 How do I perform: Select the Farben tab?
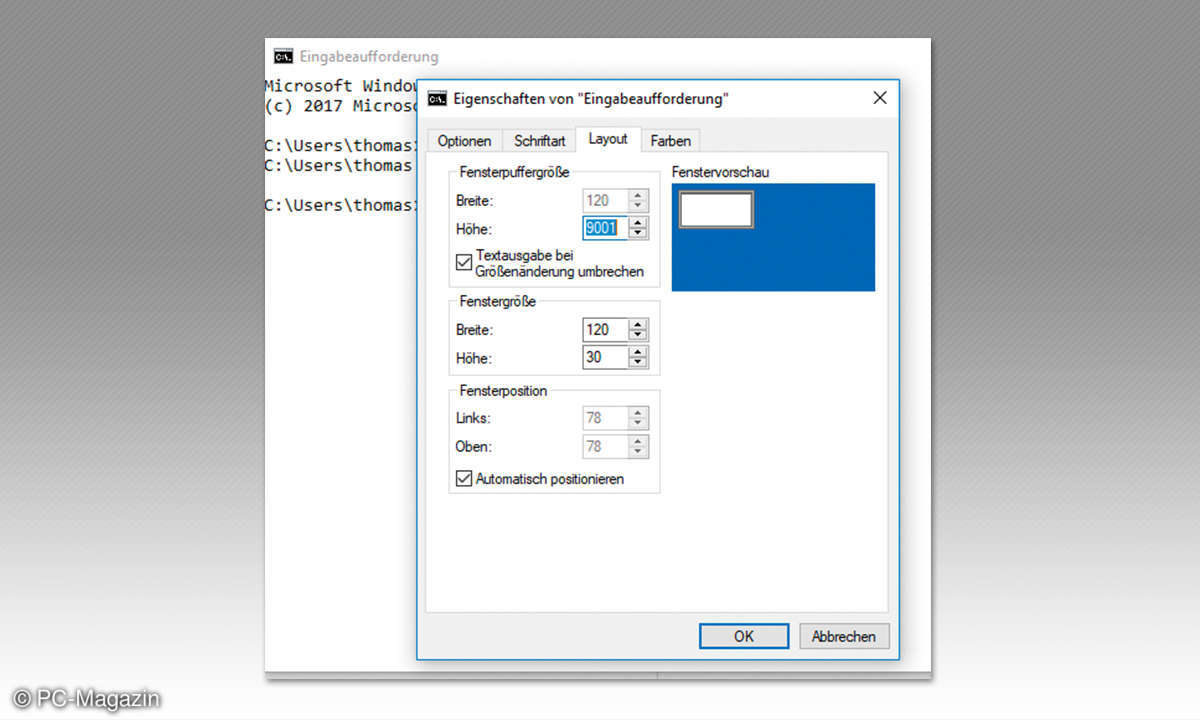670,141
